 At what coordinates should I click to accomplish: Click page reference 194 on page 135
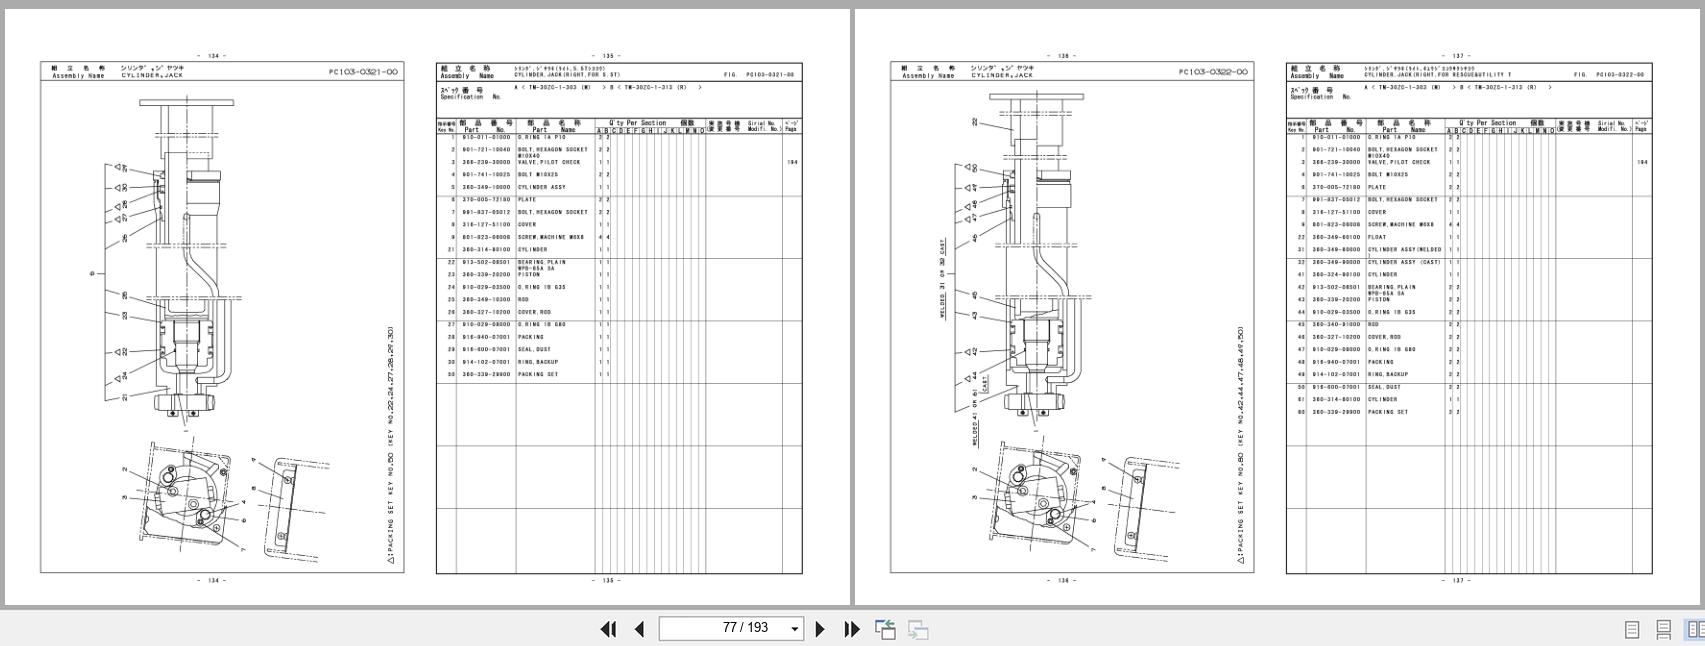(792, 162)
